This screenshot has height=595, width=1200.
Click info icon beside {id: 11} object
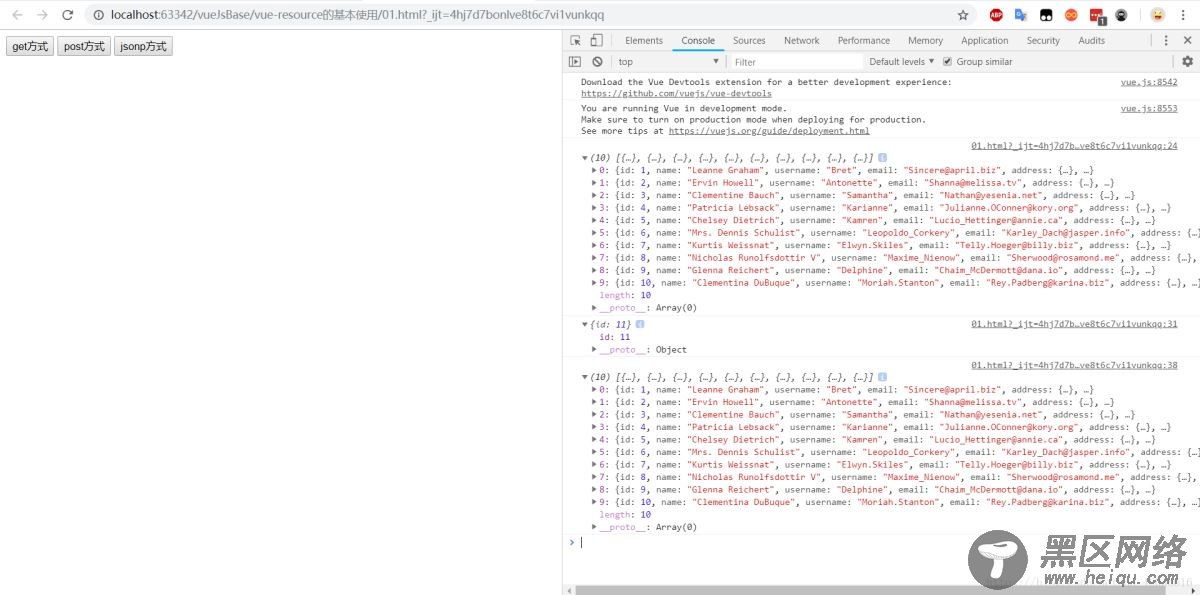tap(640, 324)
